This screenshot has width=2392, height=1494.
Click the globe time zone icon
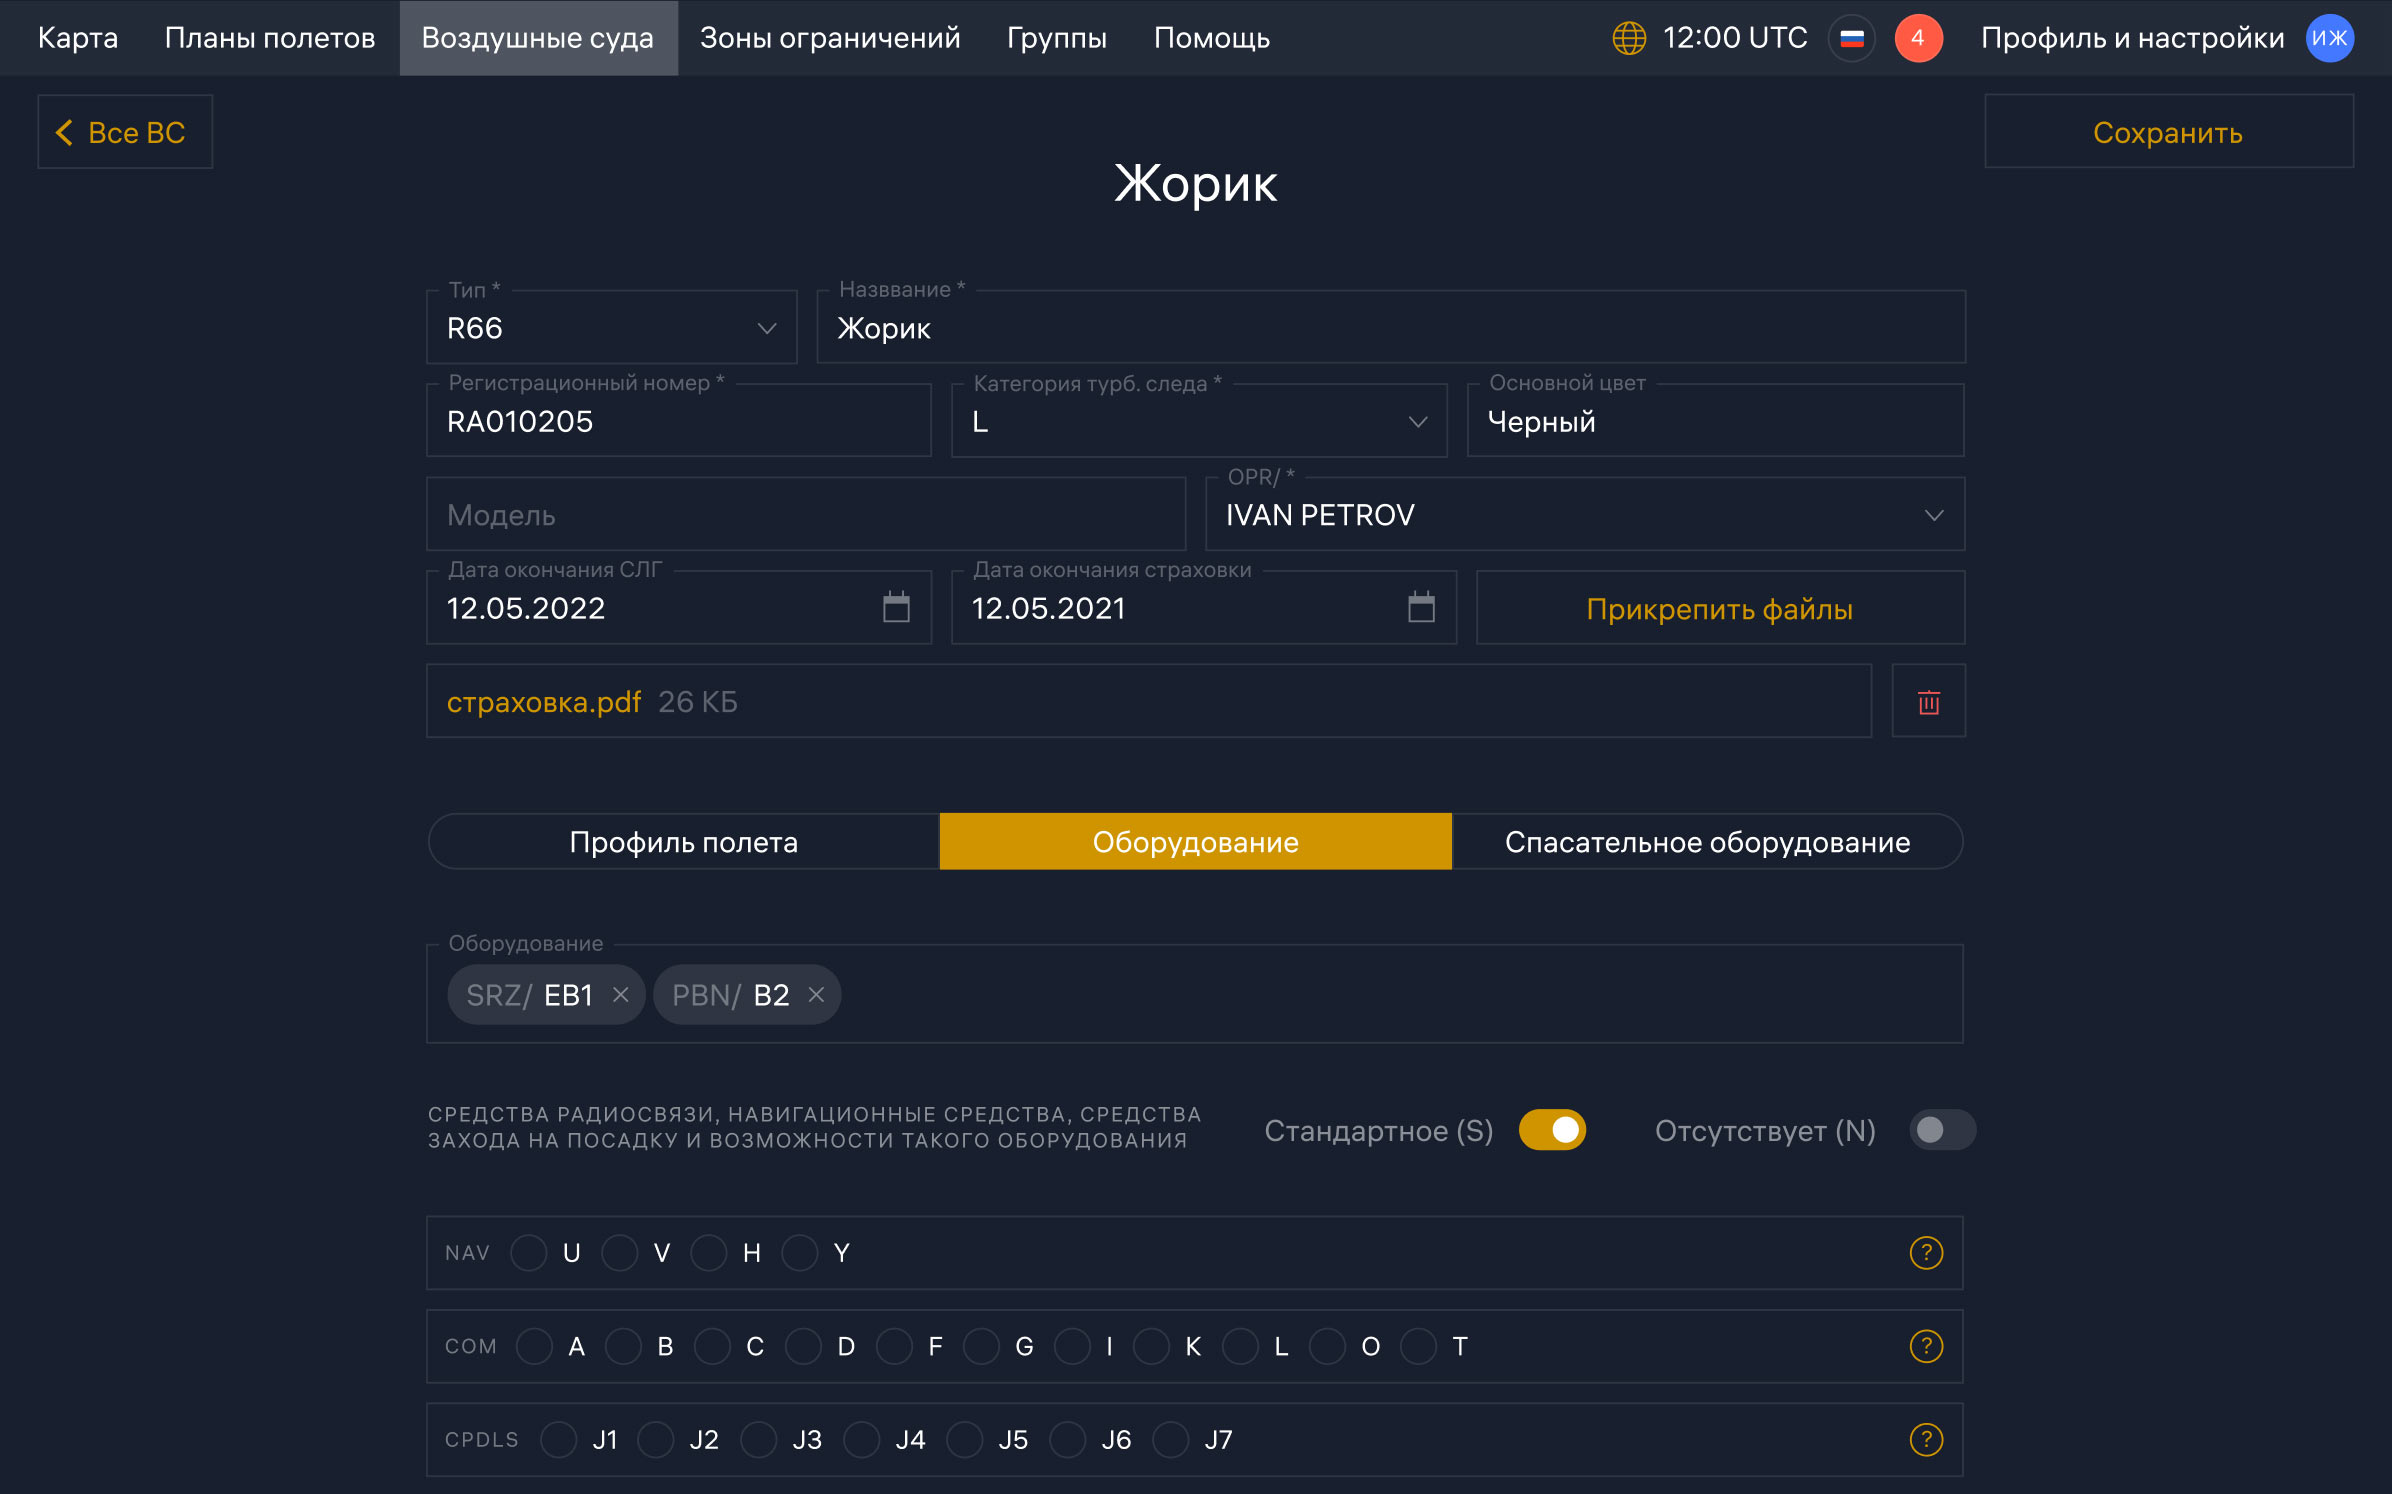[1629, 38]
